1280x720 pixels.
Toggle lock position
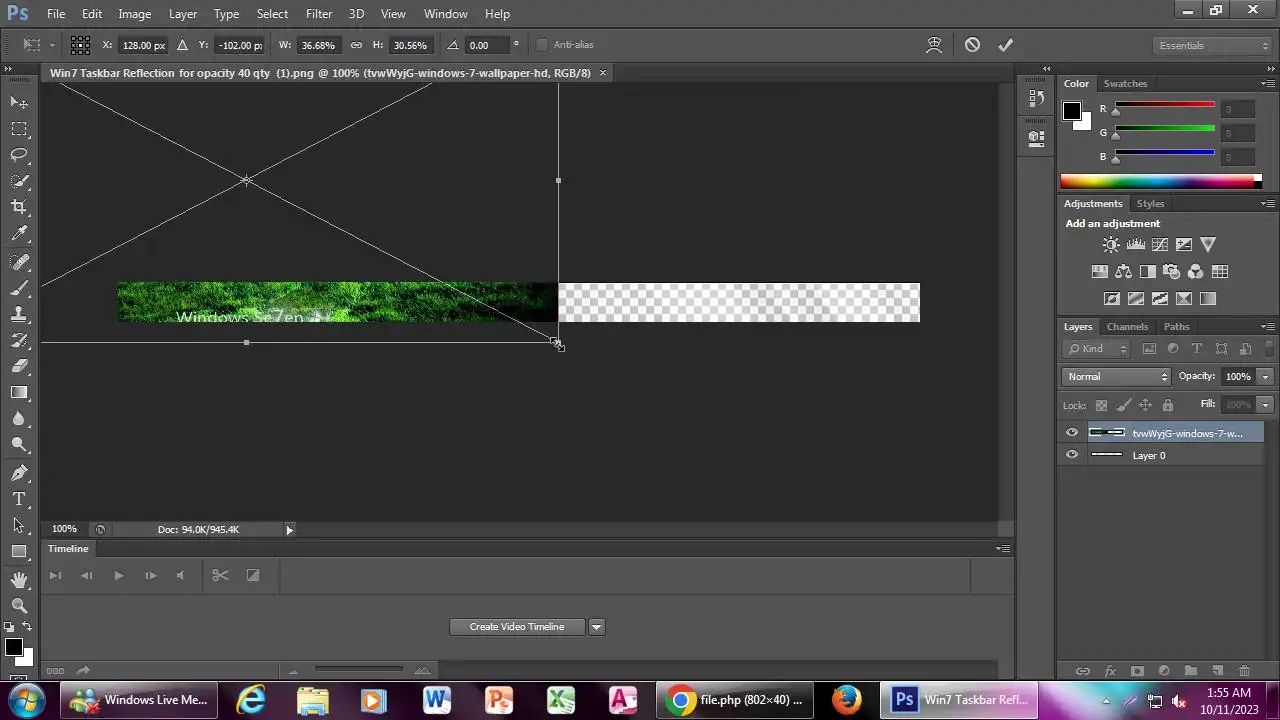click(1146, 405)
